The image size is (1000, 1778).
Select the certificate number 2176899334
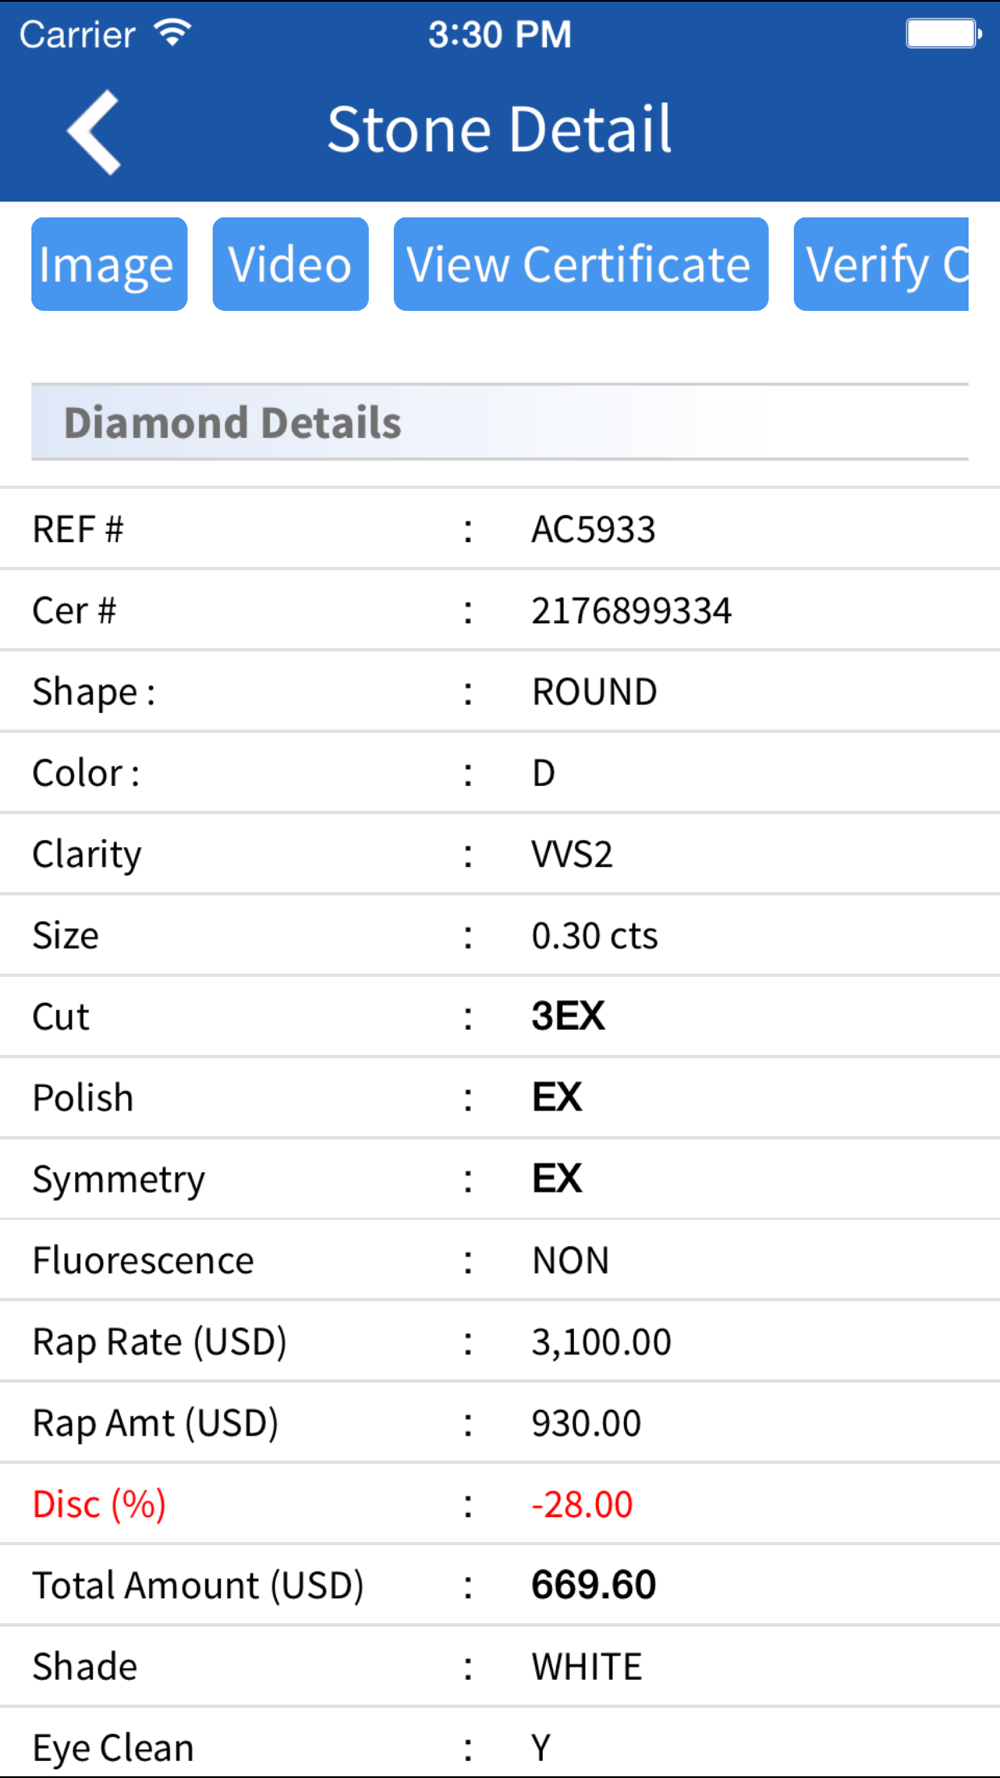[x=631, y=610]
